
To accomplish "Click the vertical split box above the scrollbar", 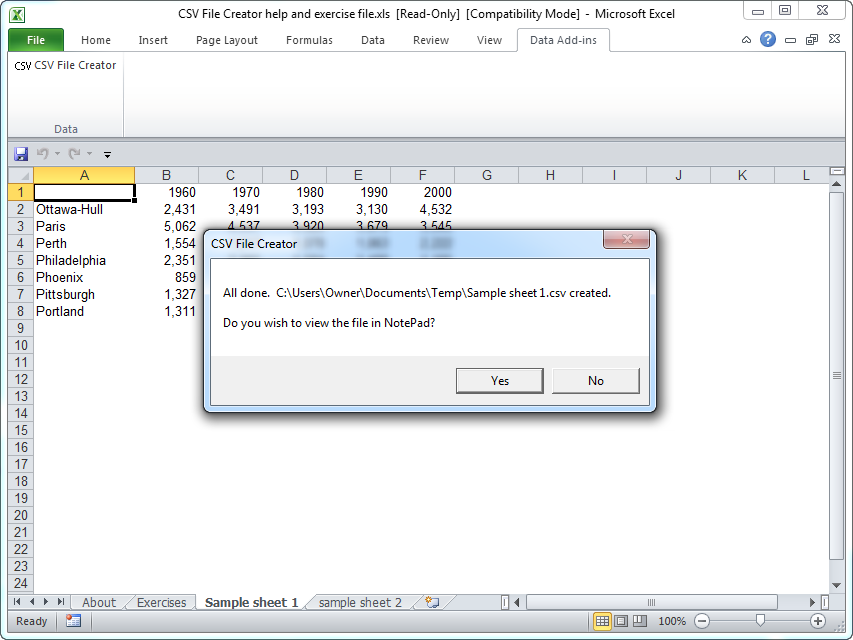I will (x=837, y=171).
